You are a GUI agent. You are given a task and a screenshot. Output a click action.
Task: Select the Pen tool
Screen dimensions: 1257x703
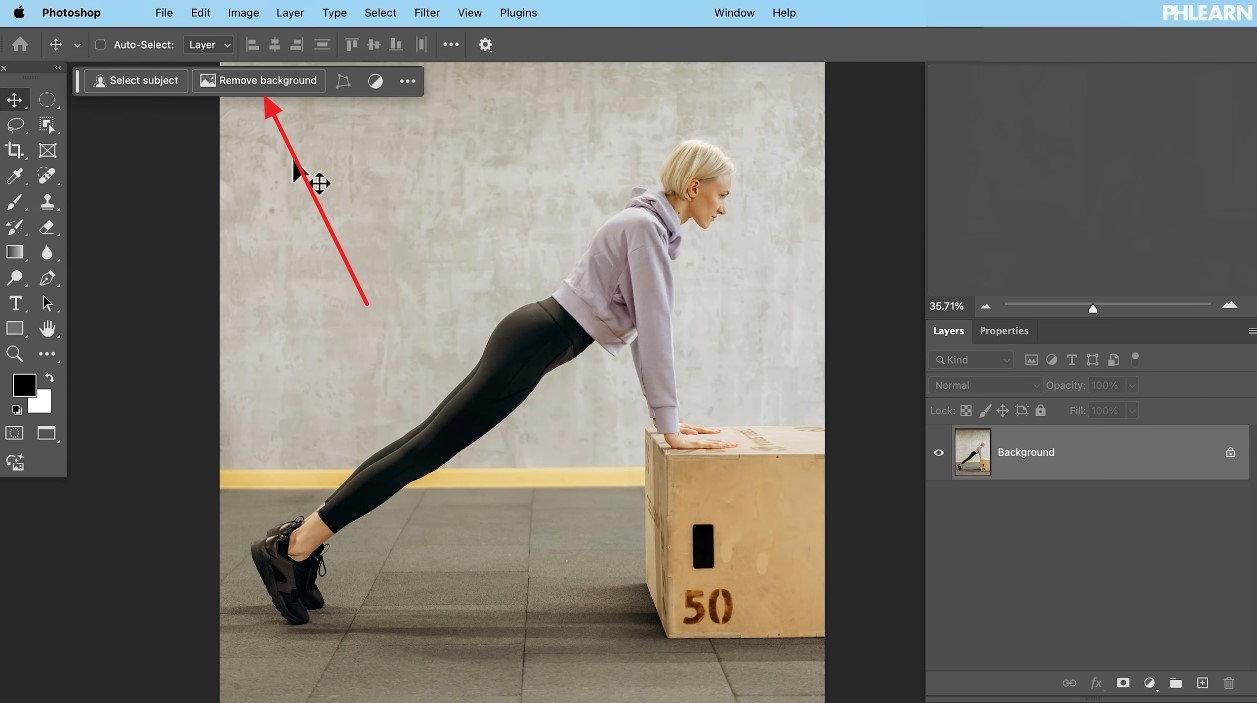[x=47, y=278]
